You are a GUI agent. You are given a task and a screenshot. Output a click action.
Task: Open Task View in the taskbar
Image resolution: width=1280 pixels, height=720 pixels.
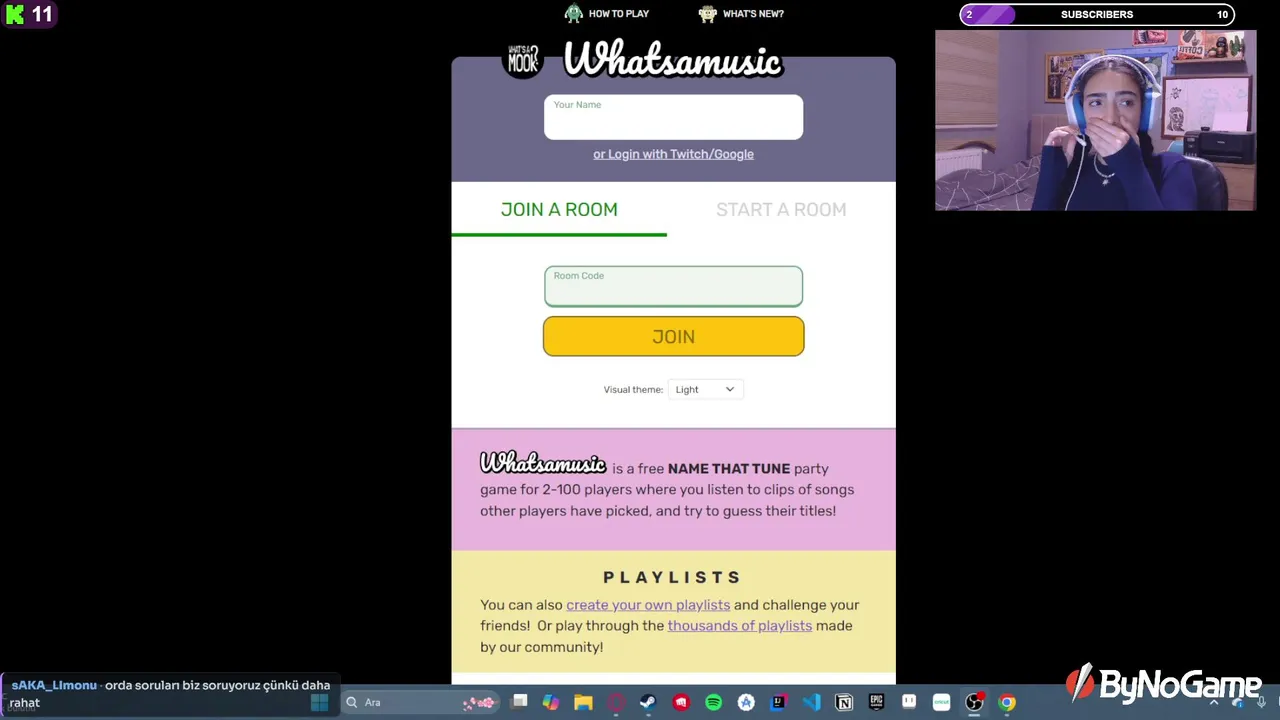point(519,702)
